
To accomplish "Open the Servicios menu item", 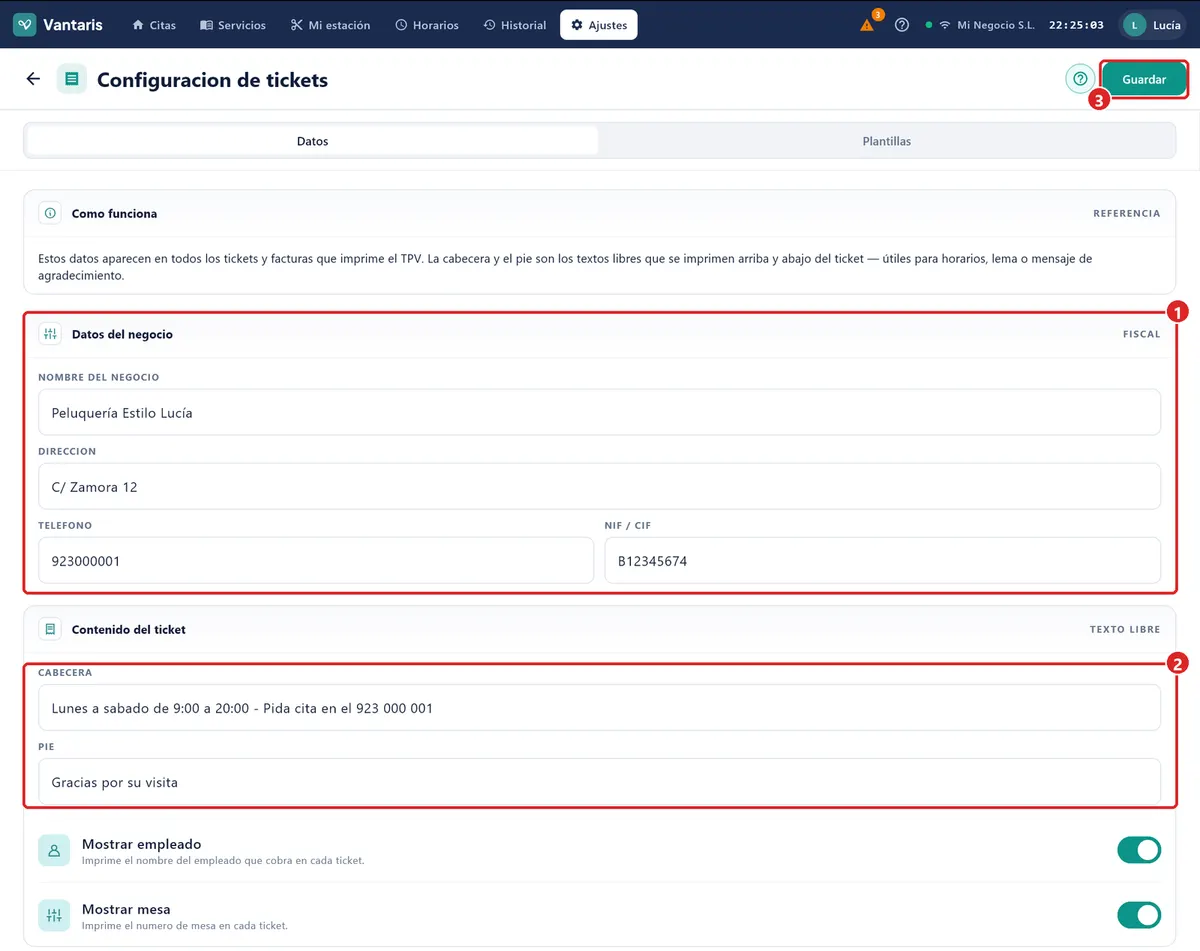I will pos(233,25).
